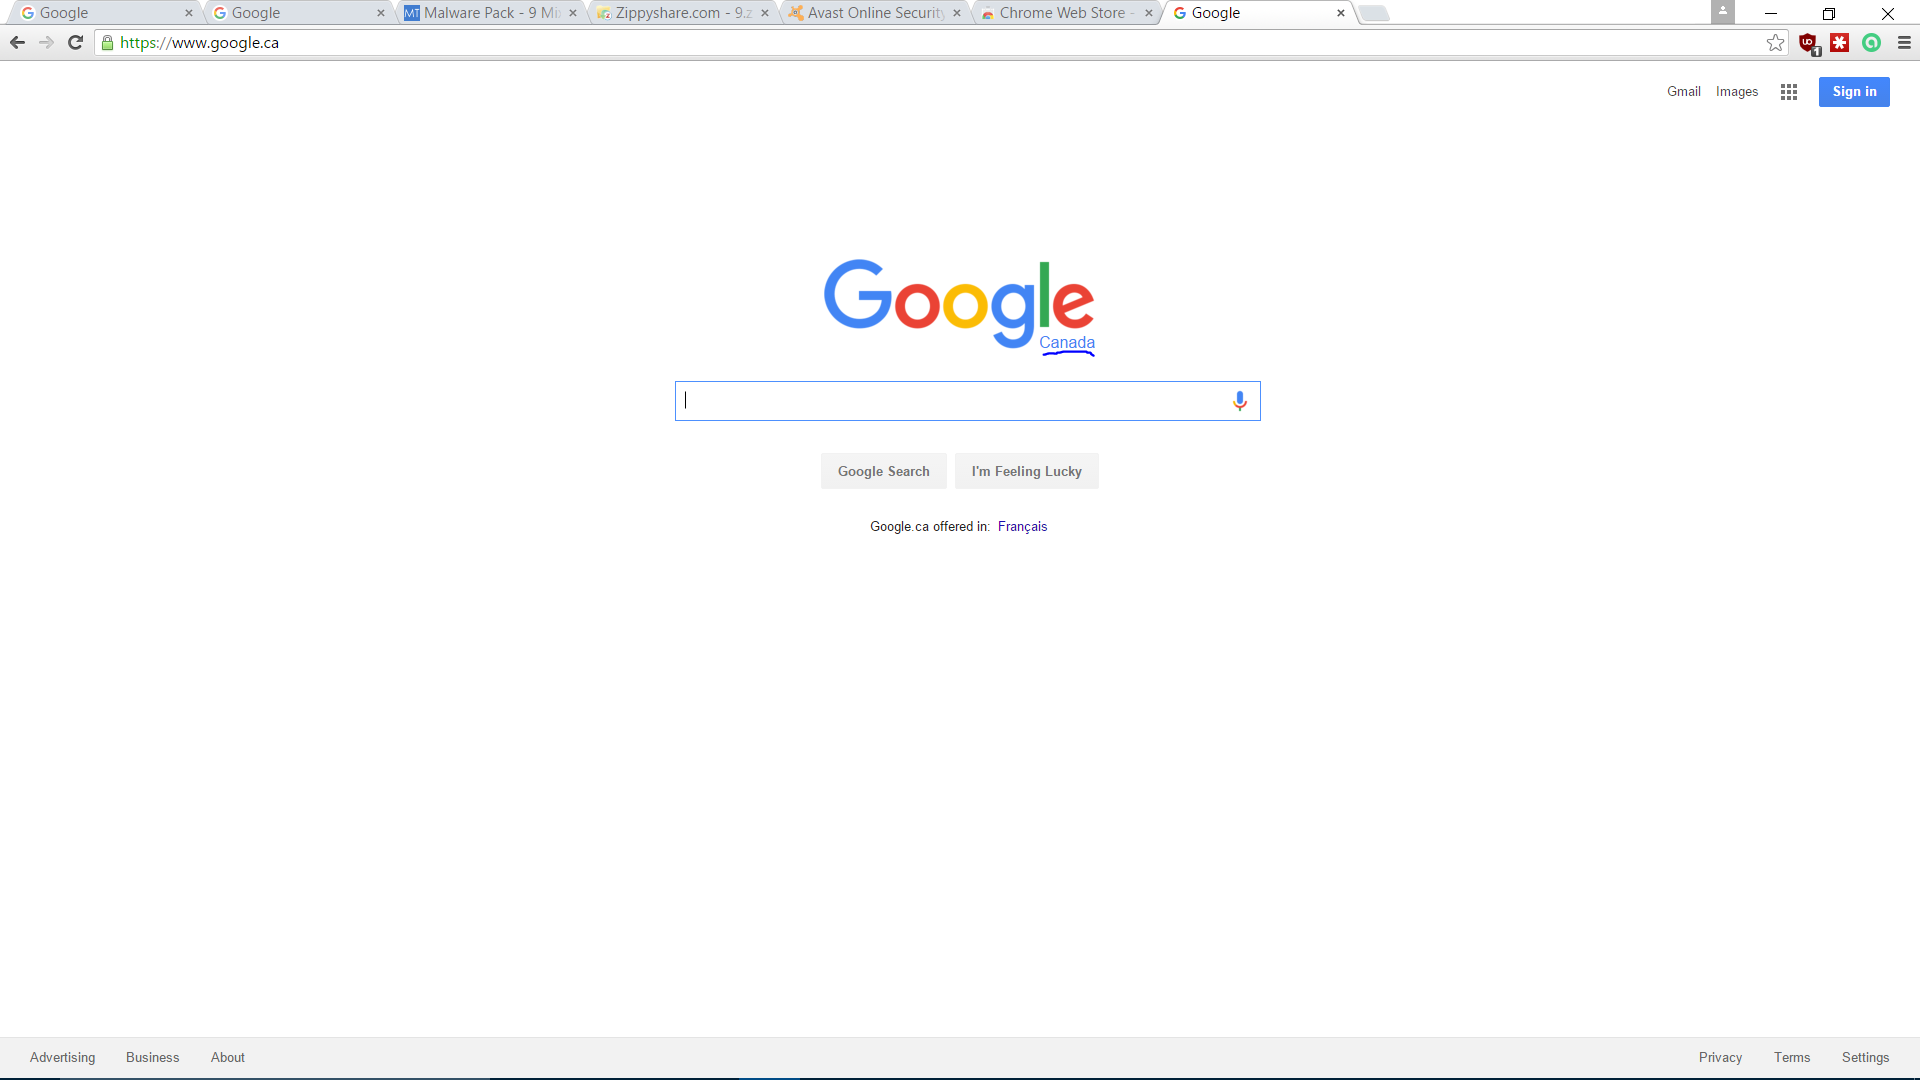Viewport: 1920px width, 1080px height.
Task: Click the browser back arrow
Action: point(17,42)
